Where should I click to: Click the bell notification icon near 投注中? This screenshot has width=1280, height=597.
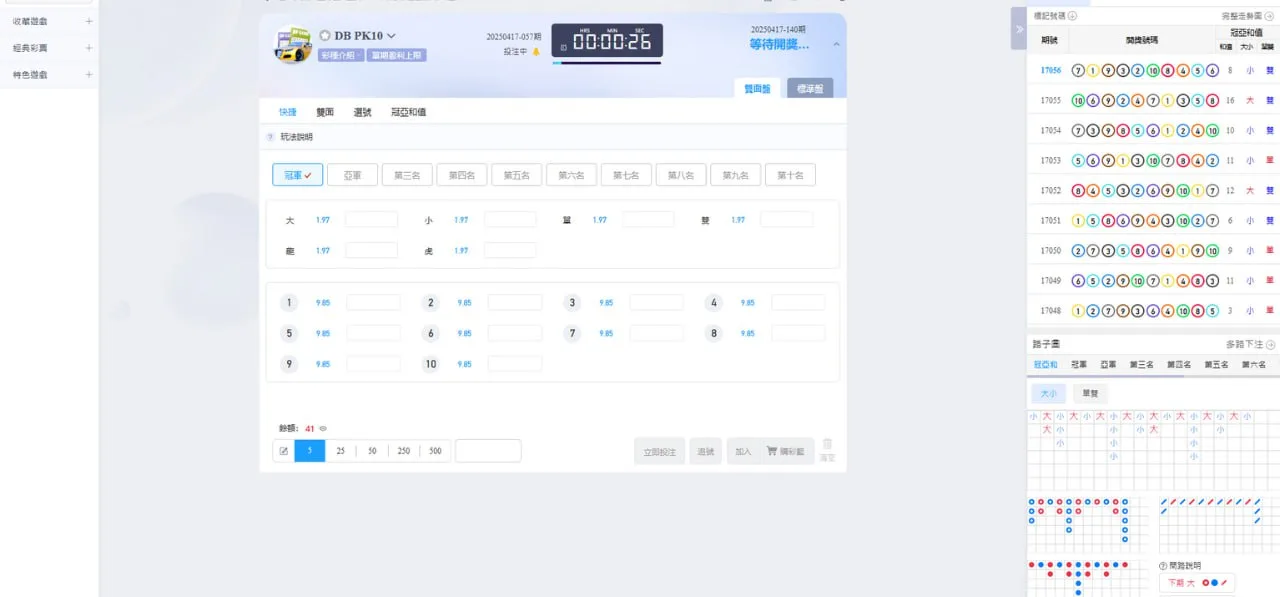536,52
